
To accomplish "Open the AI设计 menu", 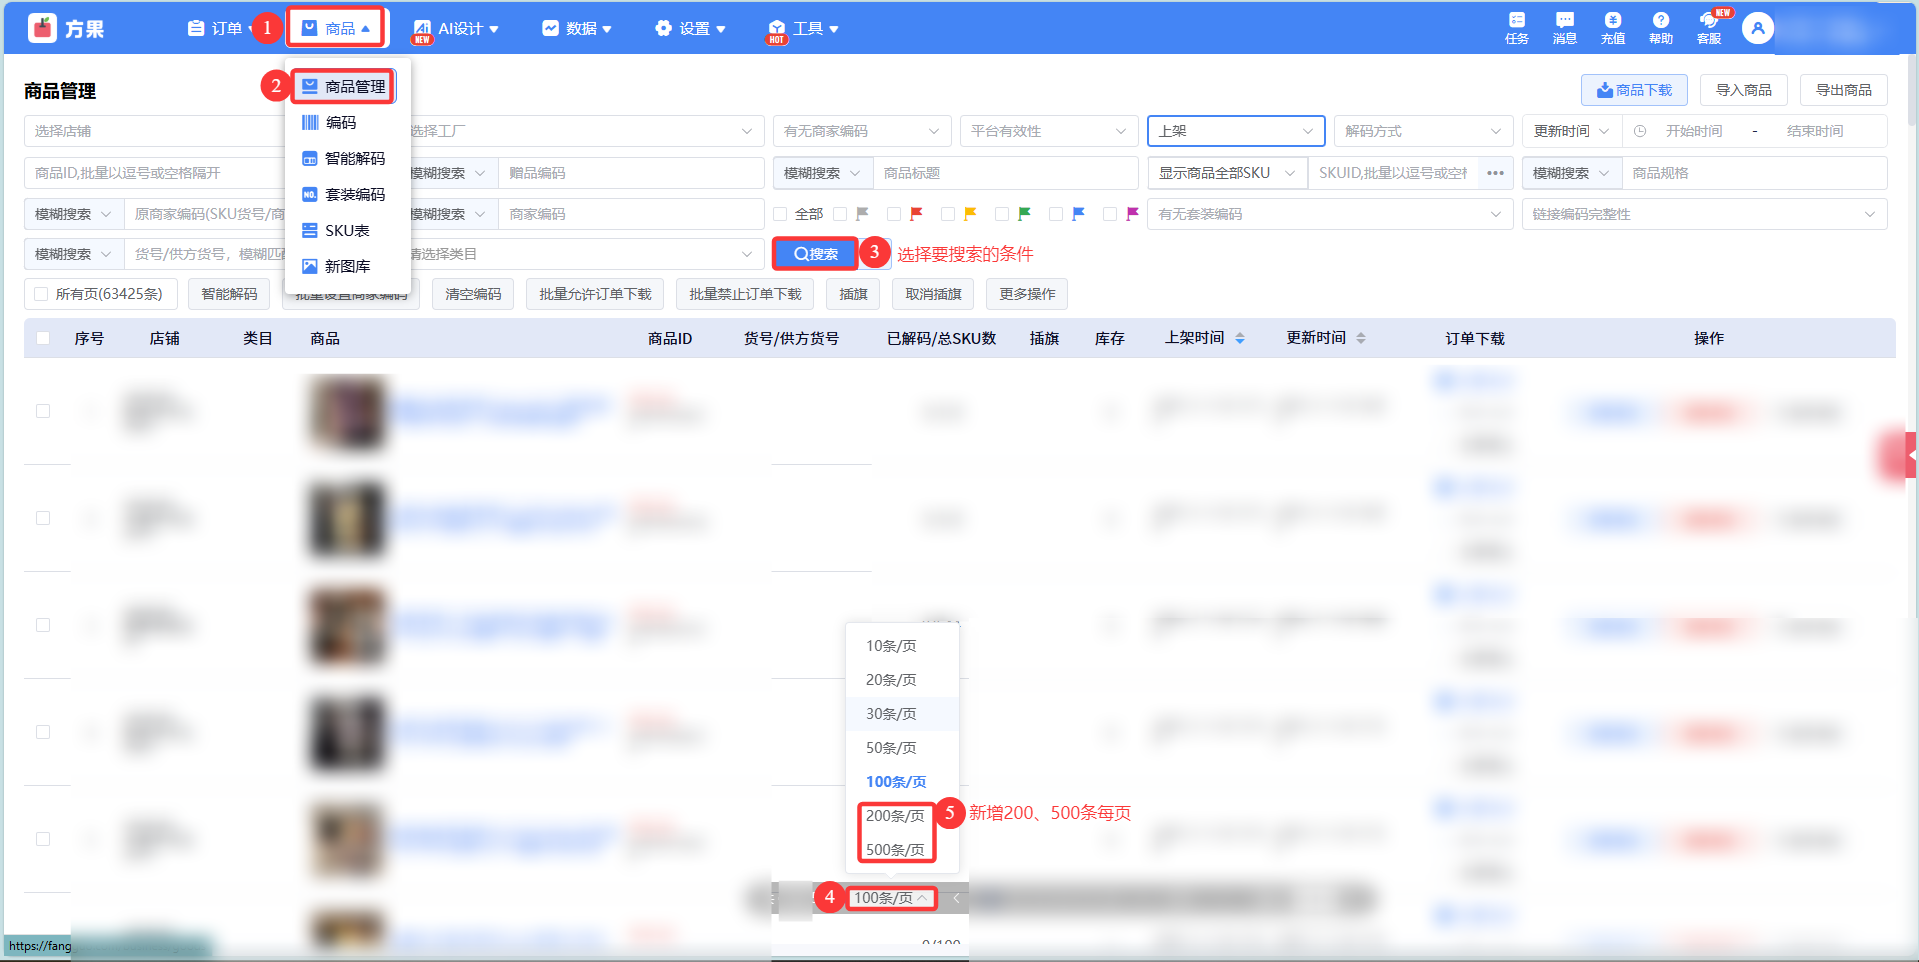I will tap(456, 28).
